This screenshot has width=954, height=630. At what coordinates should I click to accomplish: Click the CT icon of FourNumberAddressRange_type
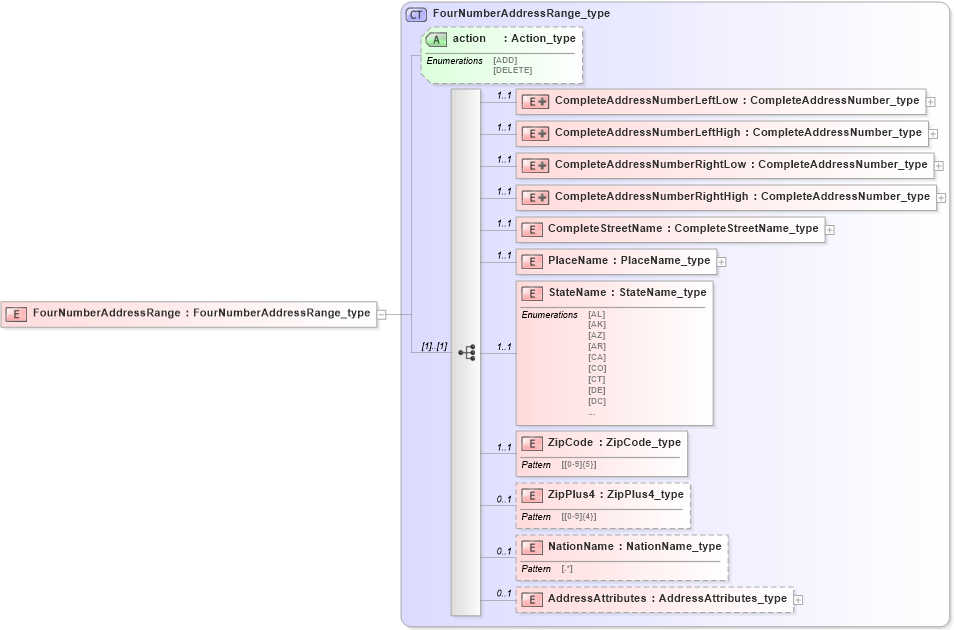[414, 14]
